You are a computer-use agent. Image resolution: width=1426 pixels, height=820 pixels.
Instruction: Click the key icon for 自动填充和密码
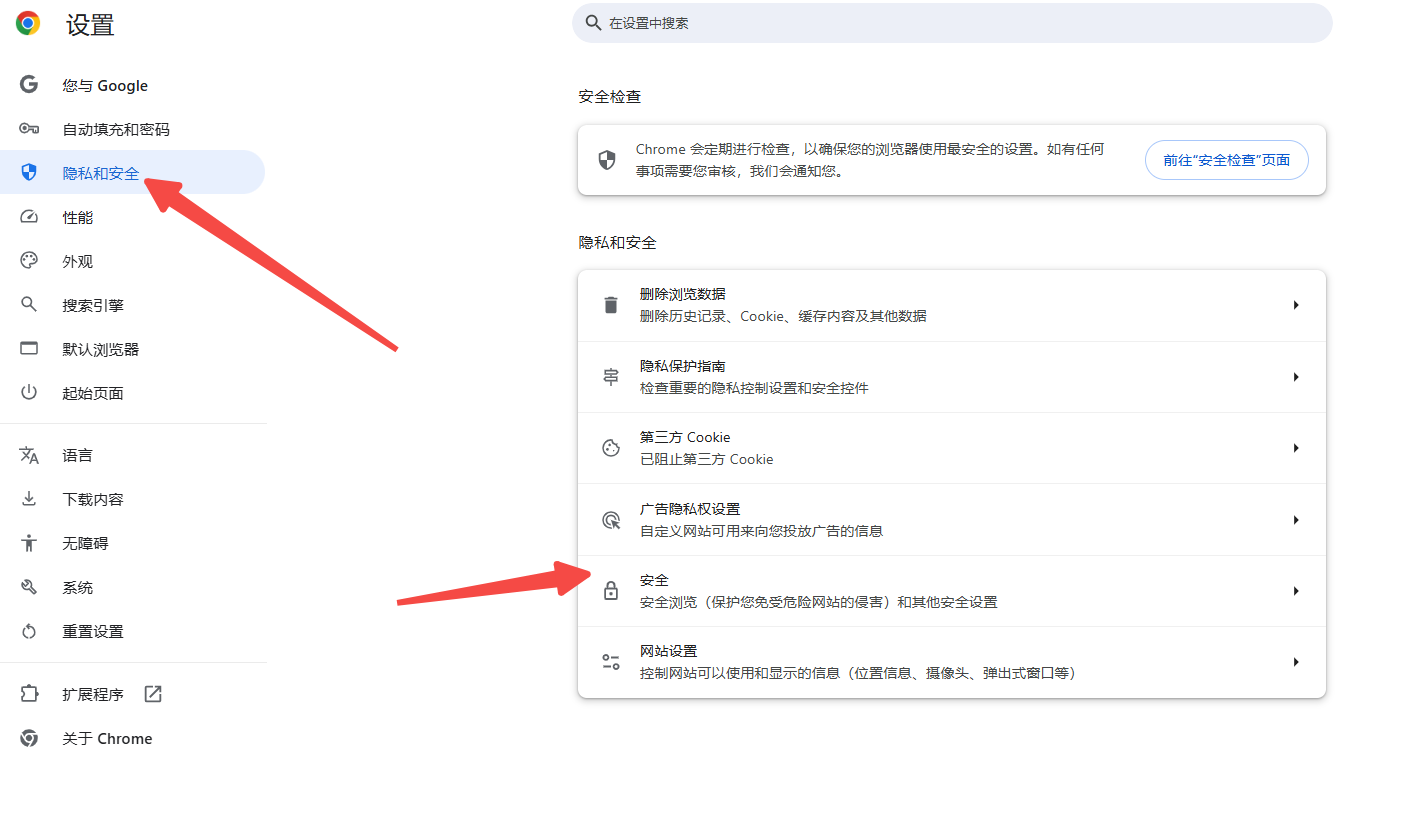tap(29, 129)
